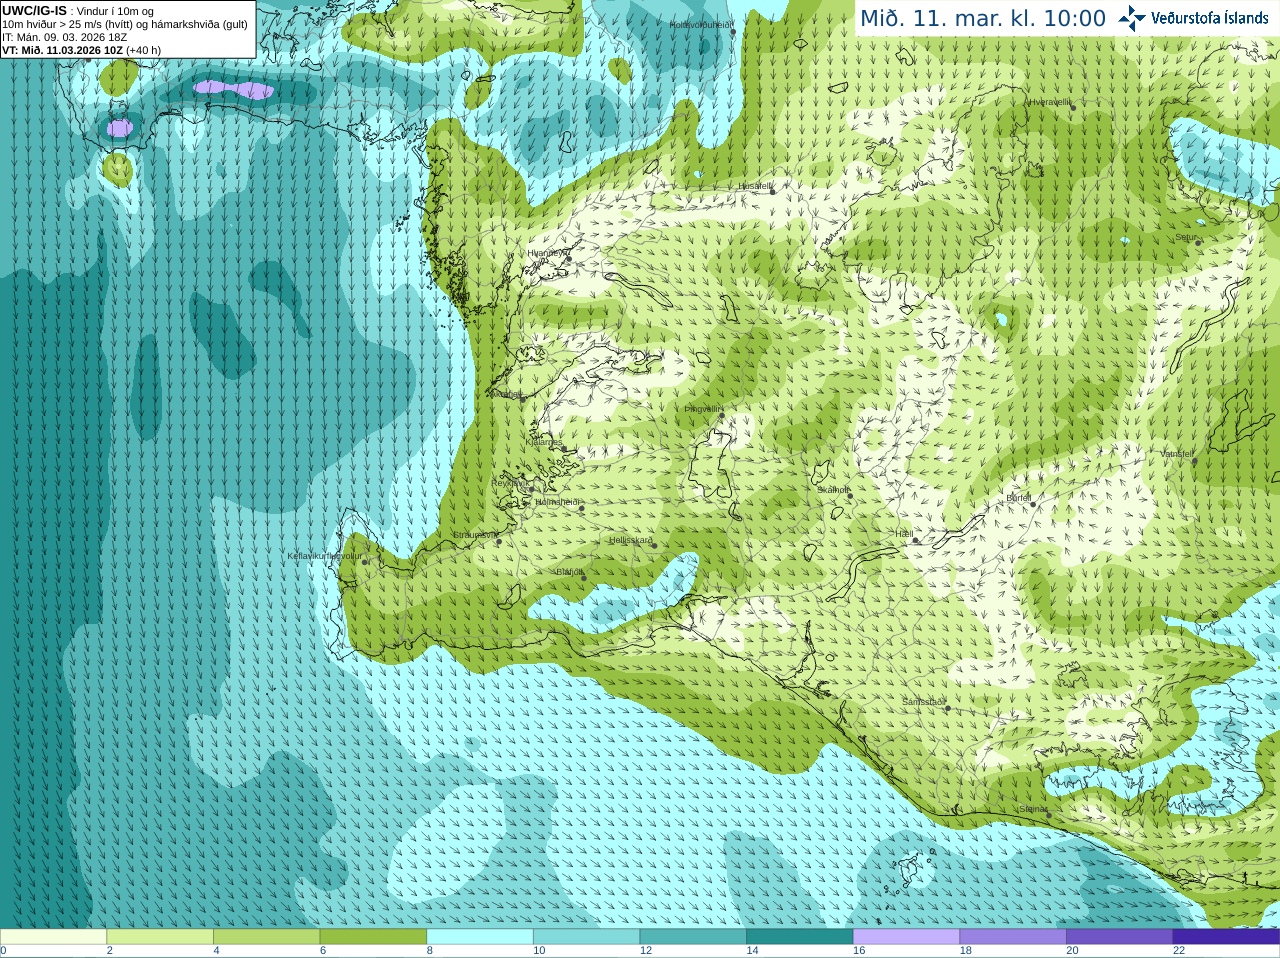
Task: Click the Hólmsheiði station label
Action: point(557,502)
